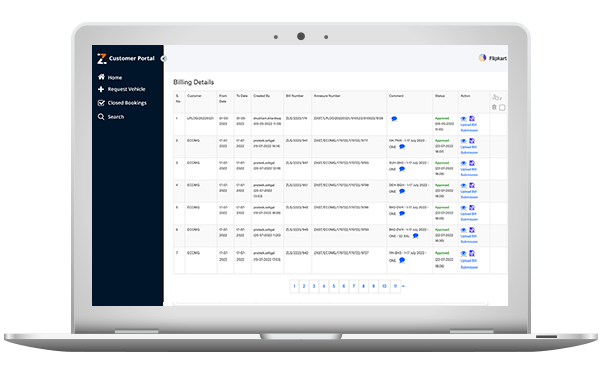Click the file icon in row 7 actions

point(472,253)
